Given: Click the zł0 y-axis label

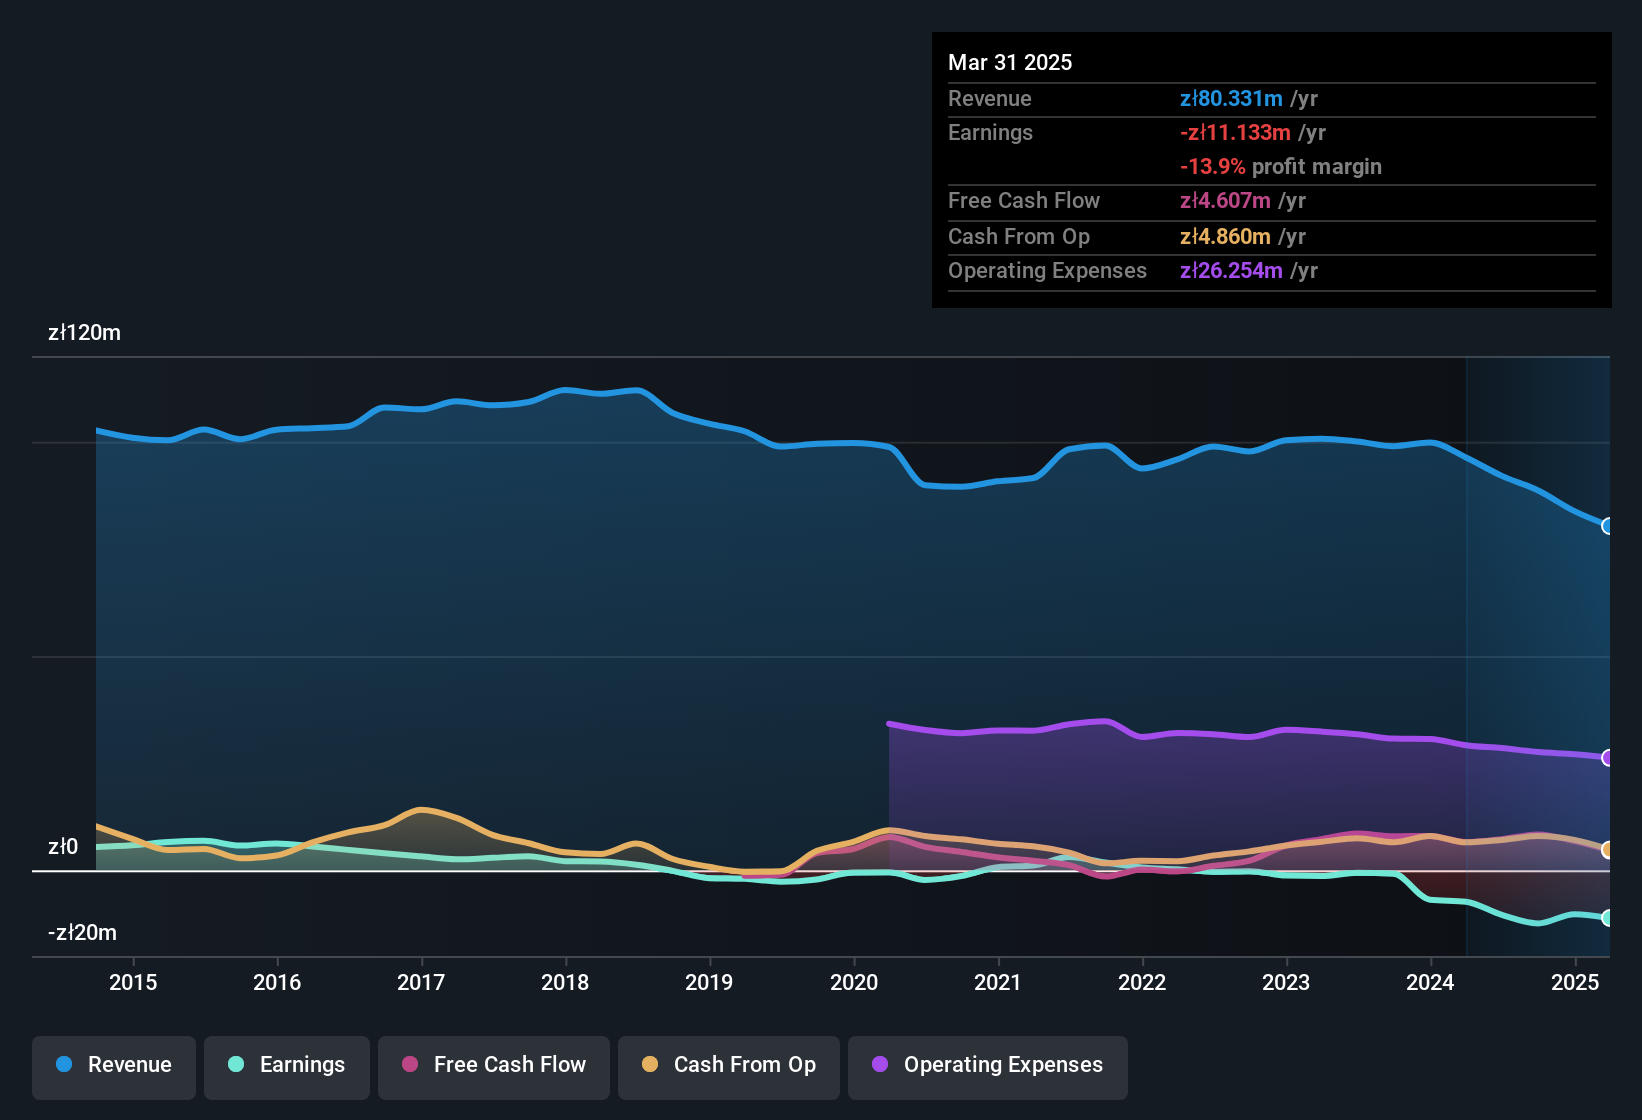Looking at the screenshot, I should (63, 847).
